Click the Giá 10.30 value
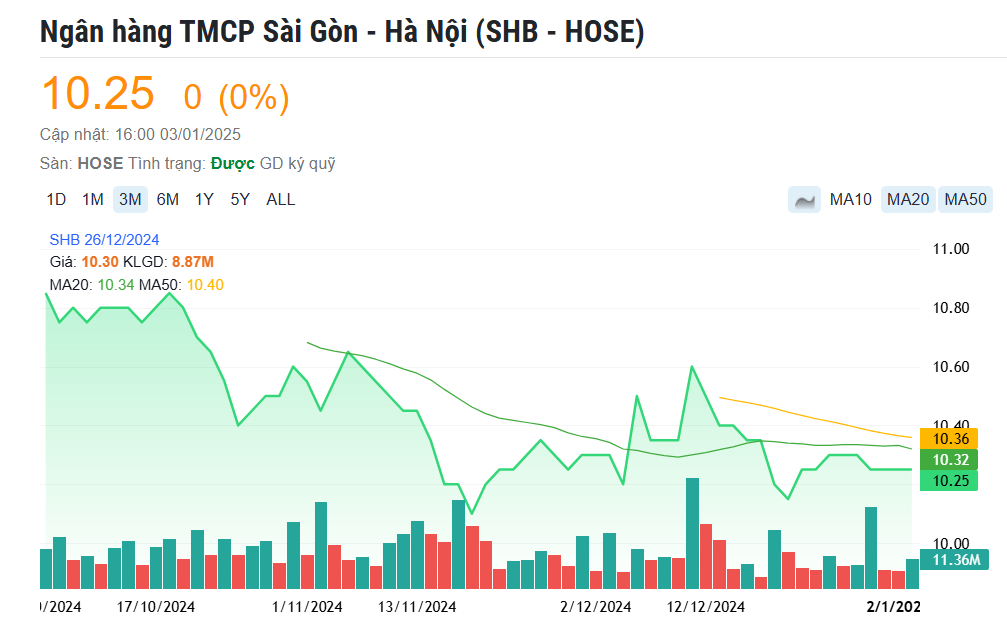1007x622 pixels. (x=100, y=262)
